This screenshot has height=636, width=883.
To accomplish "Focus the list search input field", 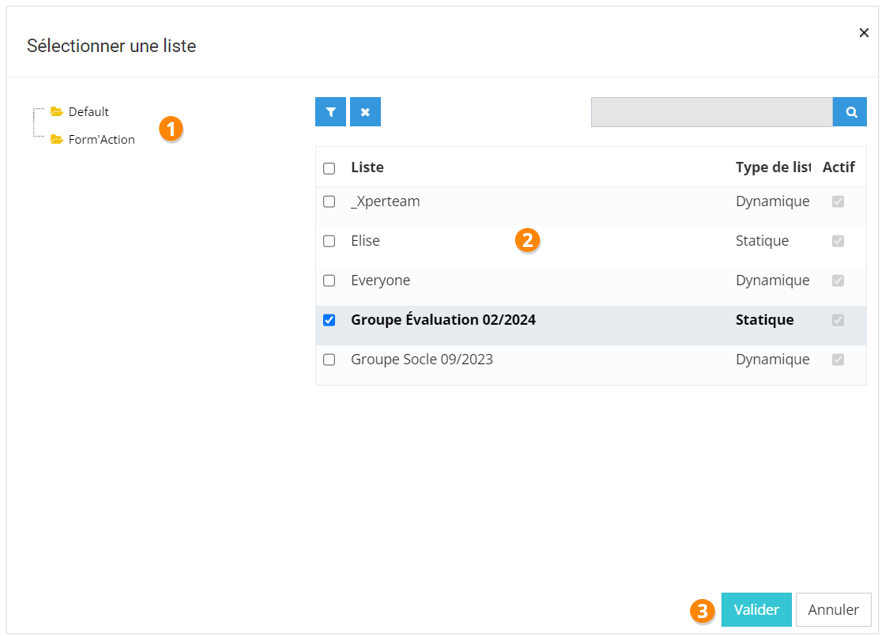I will click(711, 112).
